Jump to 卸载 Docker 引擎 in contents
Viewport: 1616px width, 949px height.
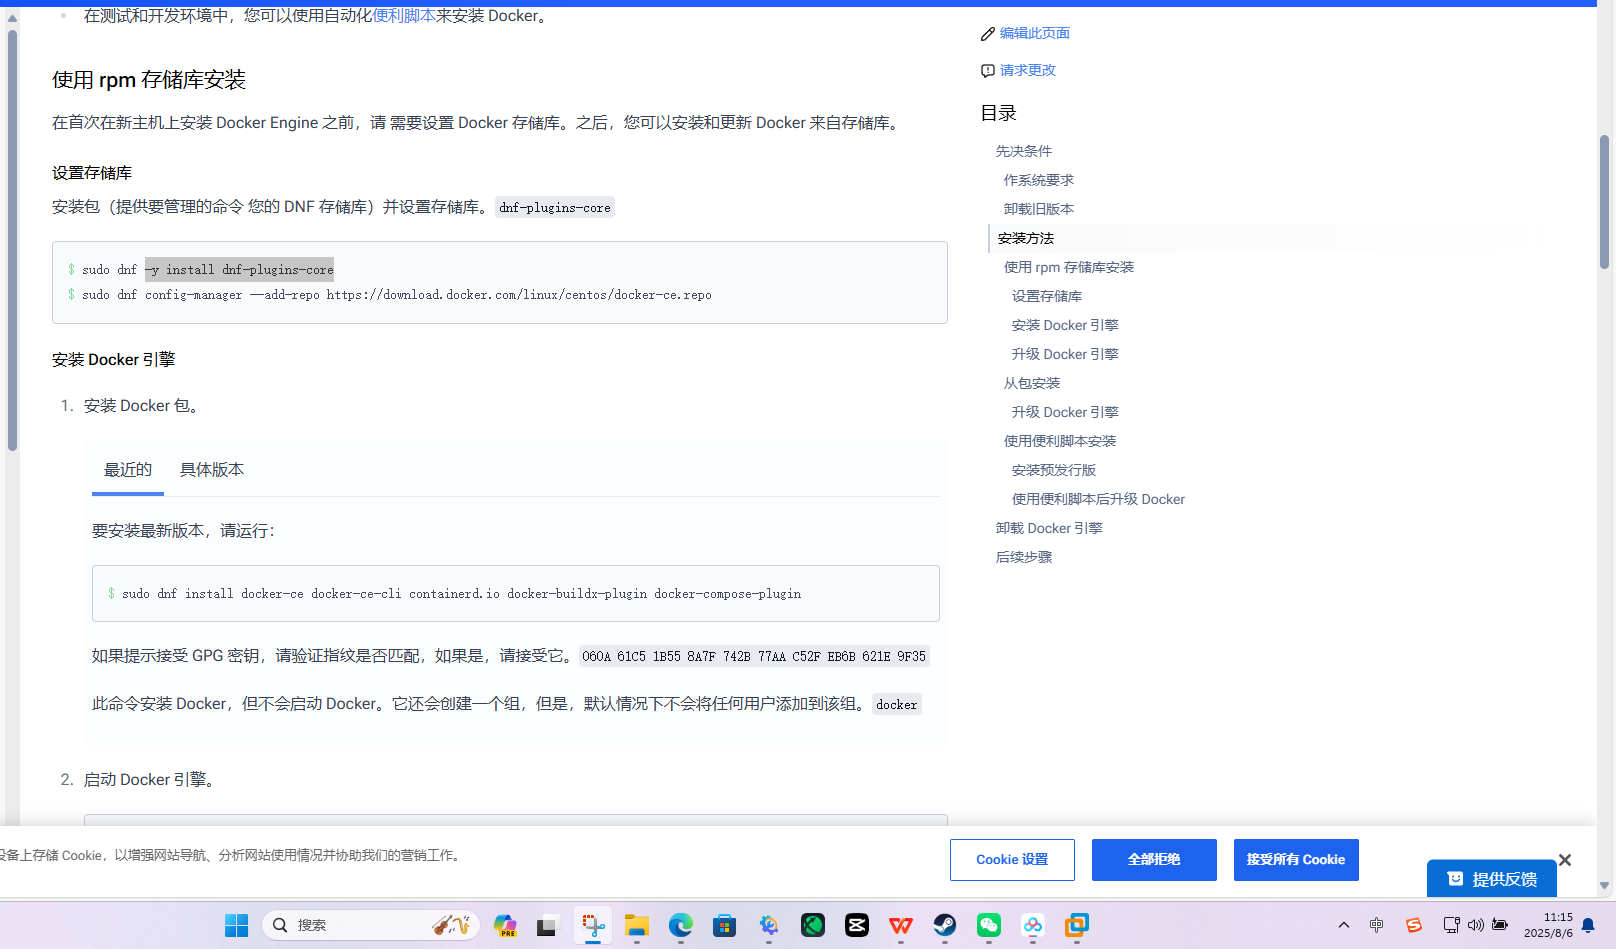pyautogui.click(x=1049, y=528)
